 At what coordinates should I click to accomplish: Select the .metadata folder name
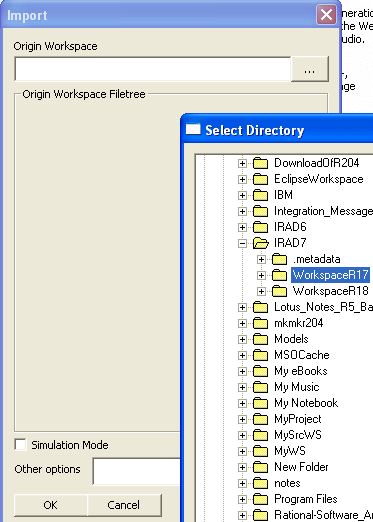click(316, 259)
